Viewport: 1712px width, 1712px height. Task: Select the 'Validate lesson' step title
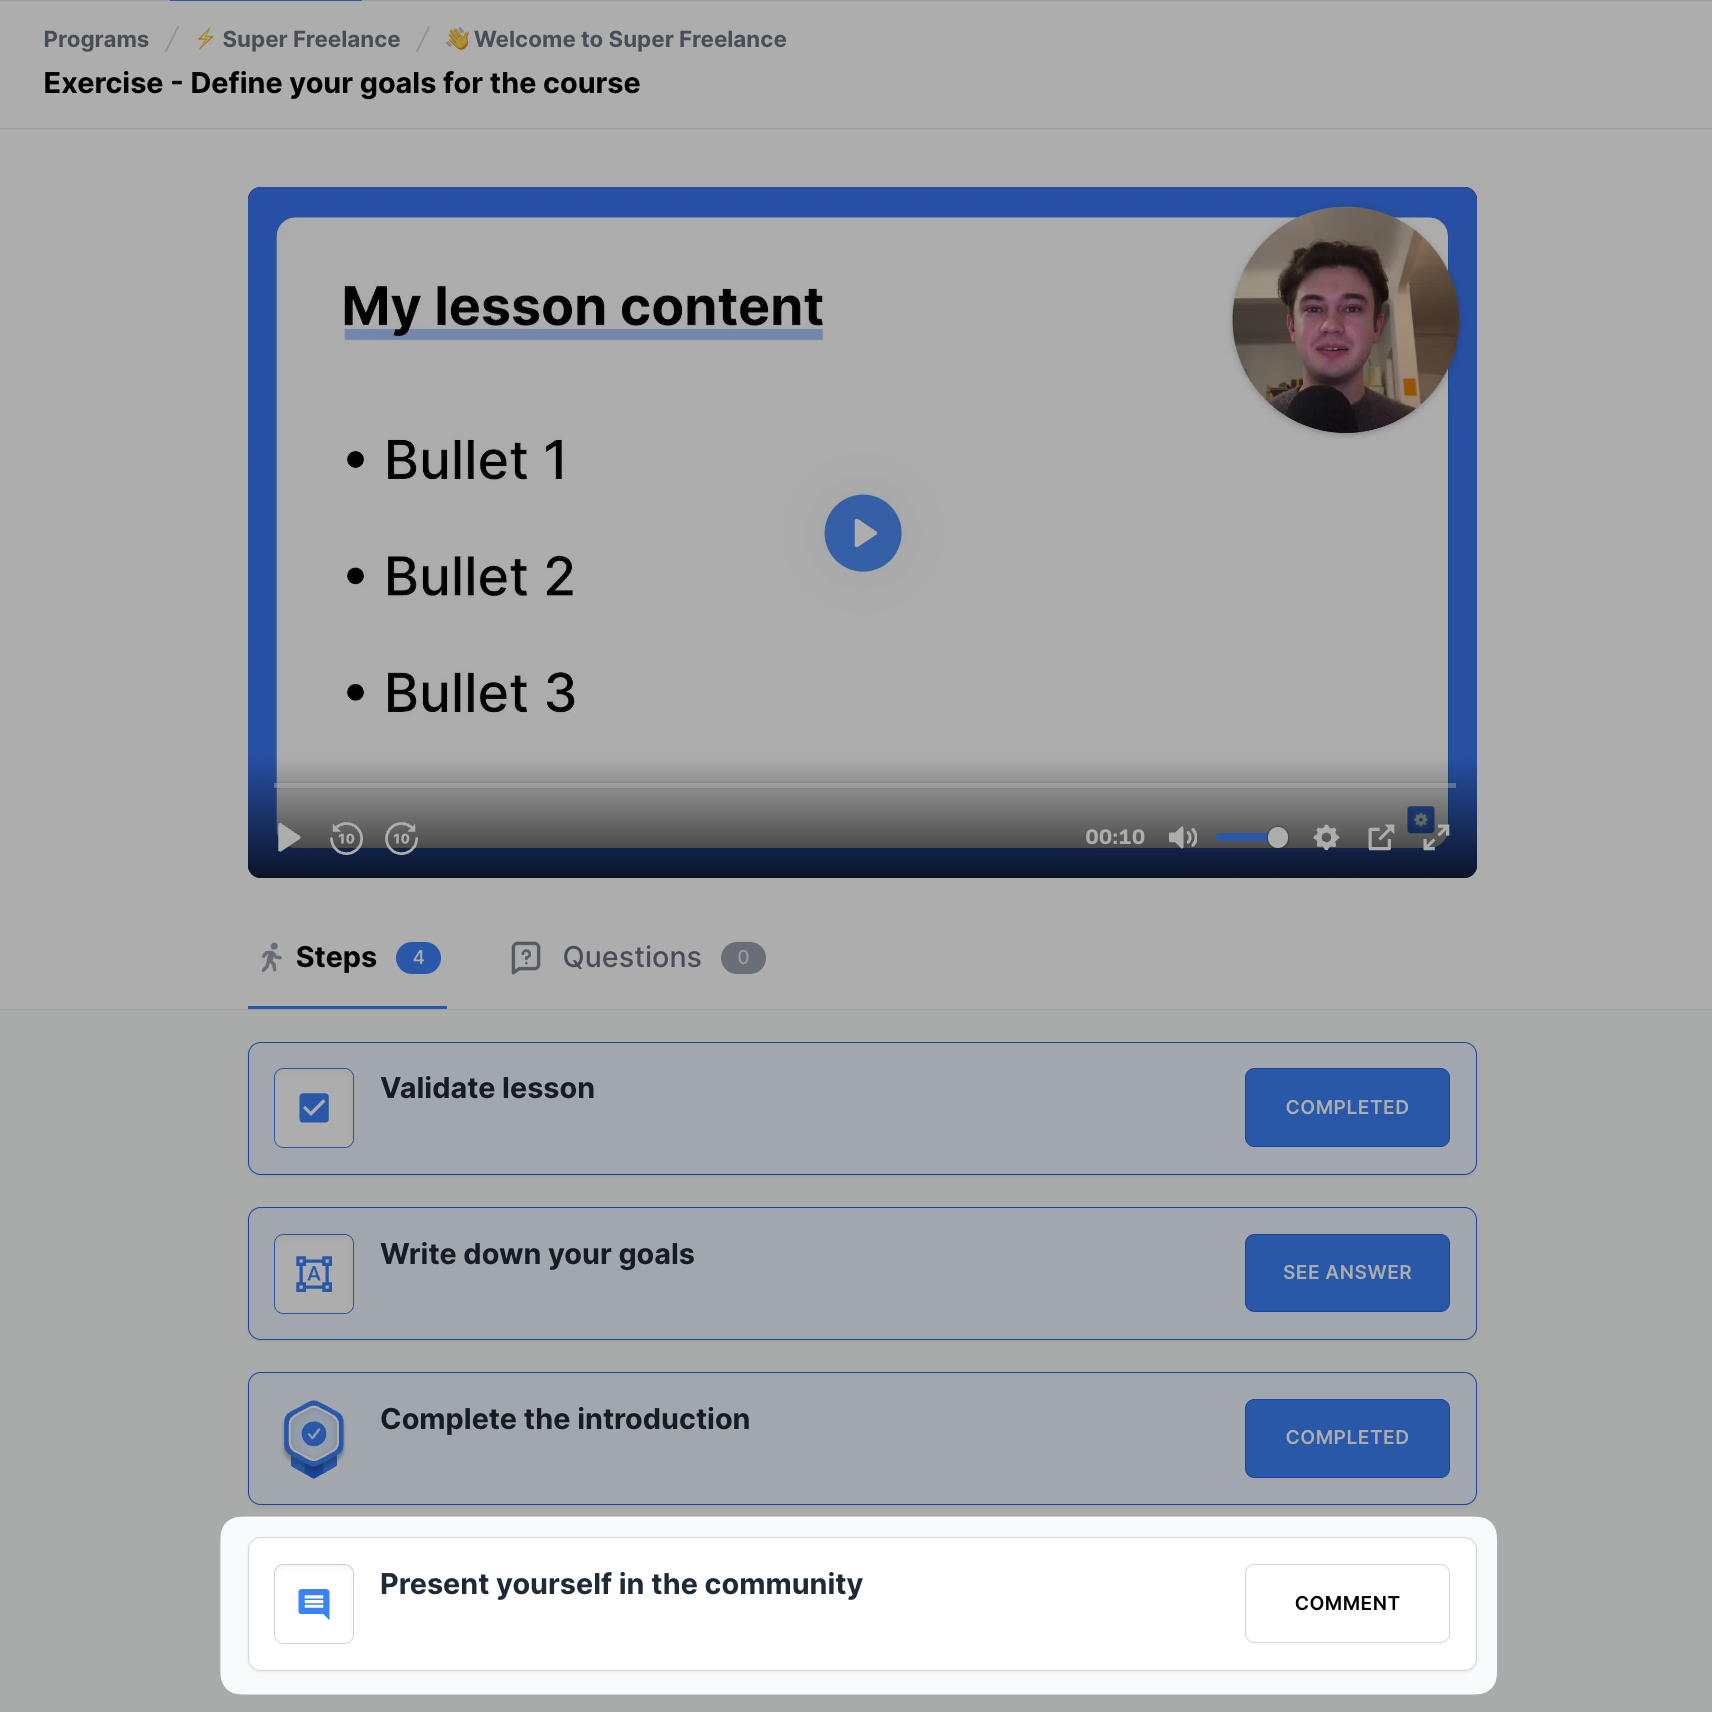(487, 1088)
